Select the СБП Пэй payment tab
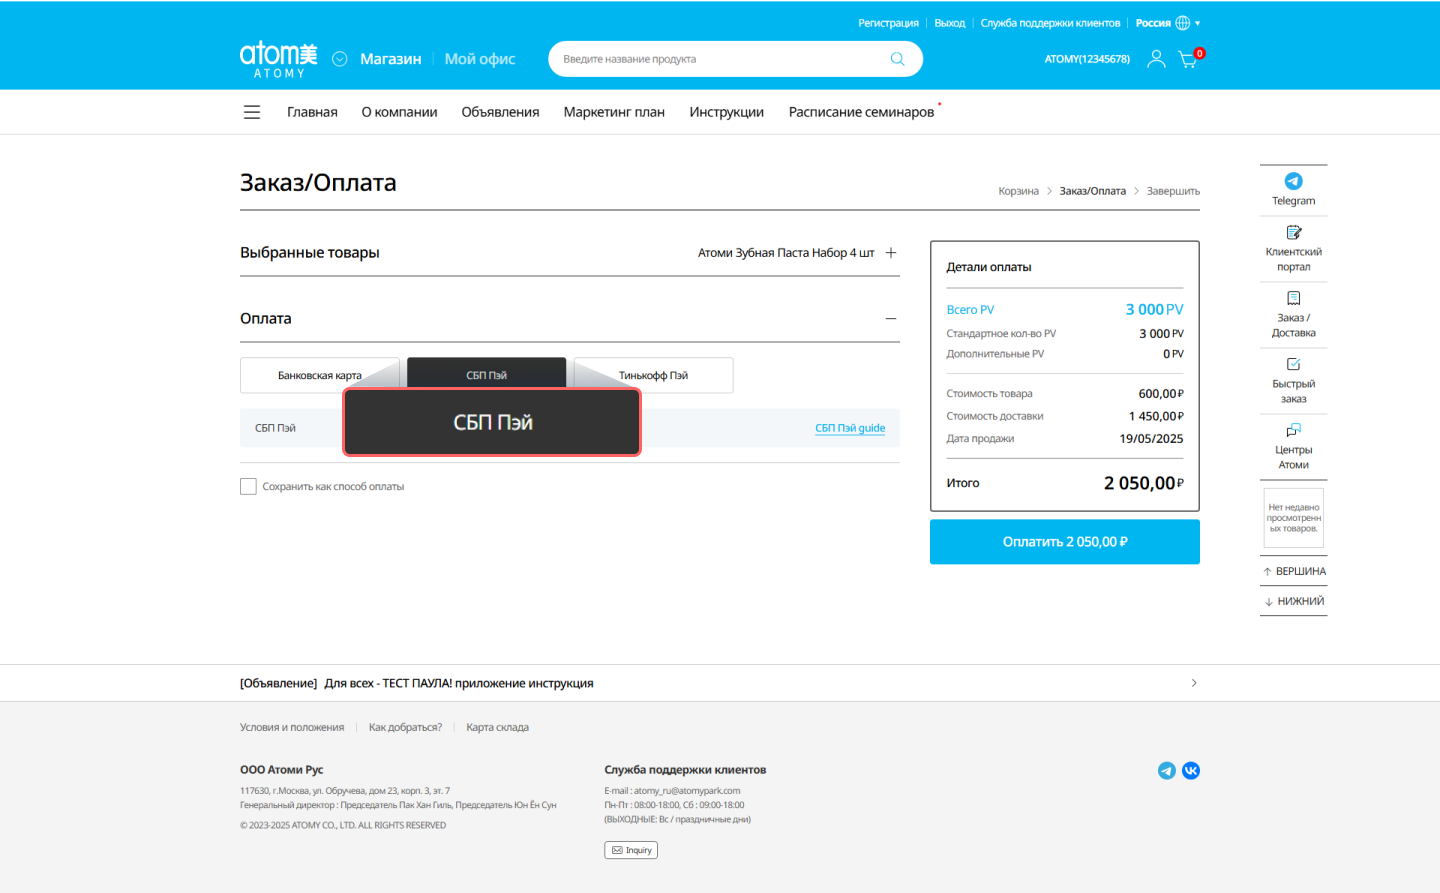 tap(486, 375)
